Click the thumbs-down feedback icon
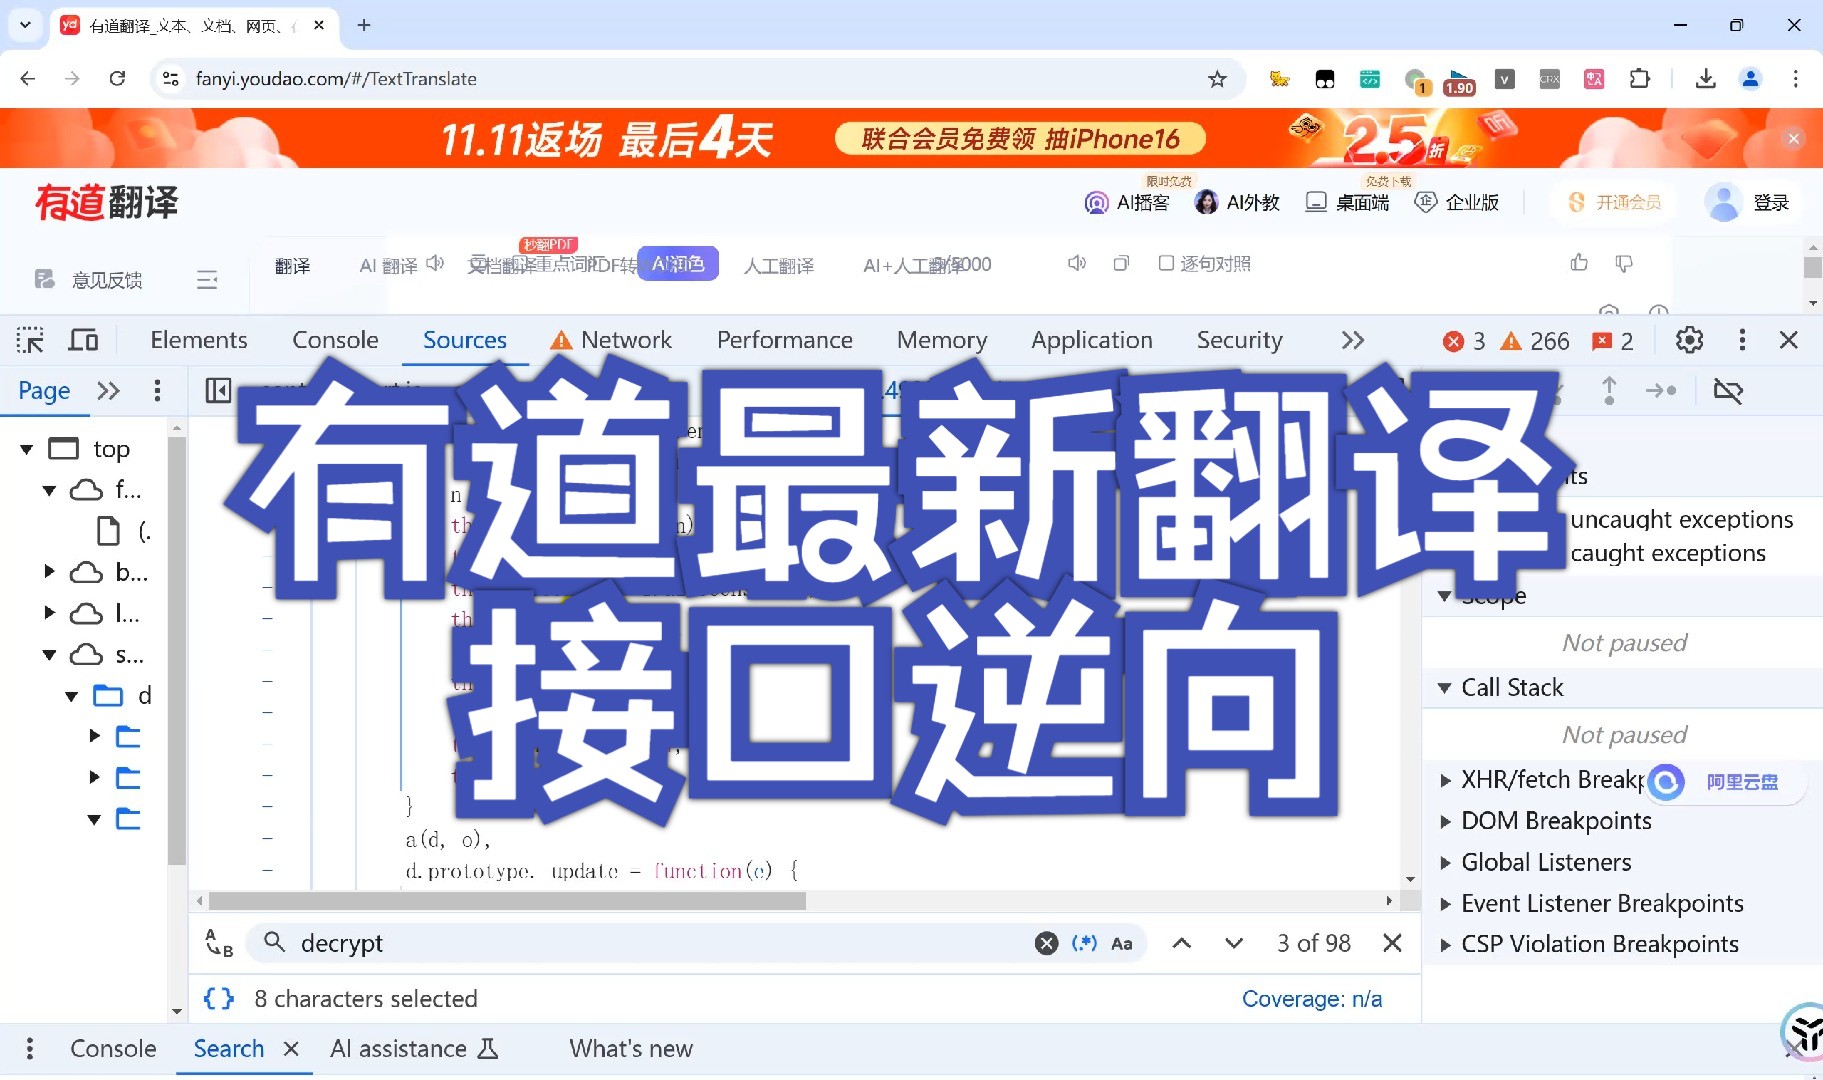 [x=1624, y=263]
